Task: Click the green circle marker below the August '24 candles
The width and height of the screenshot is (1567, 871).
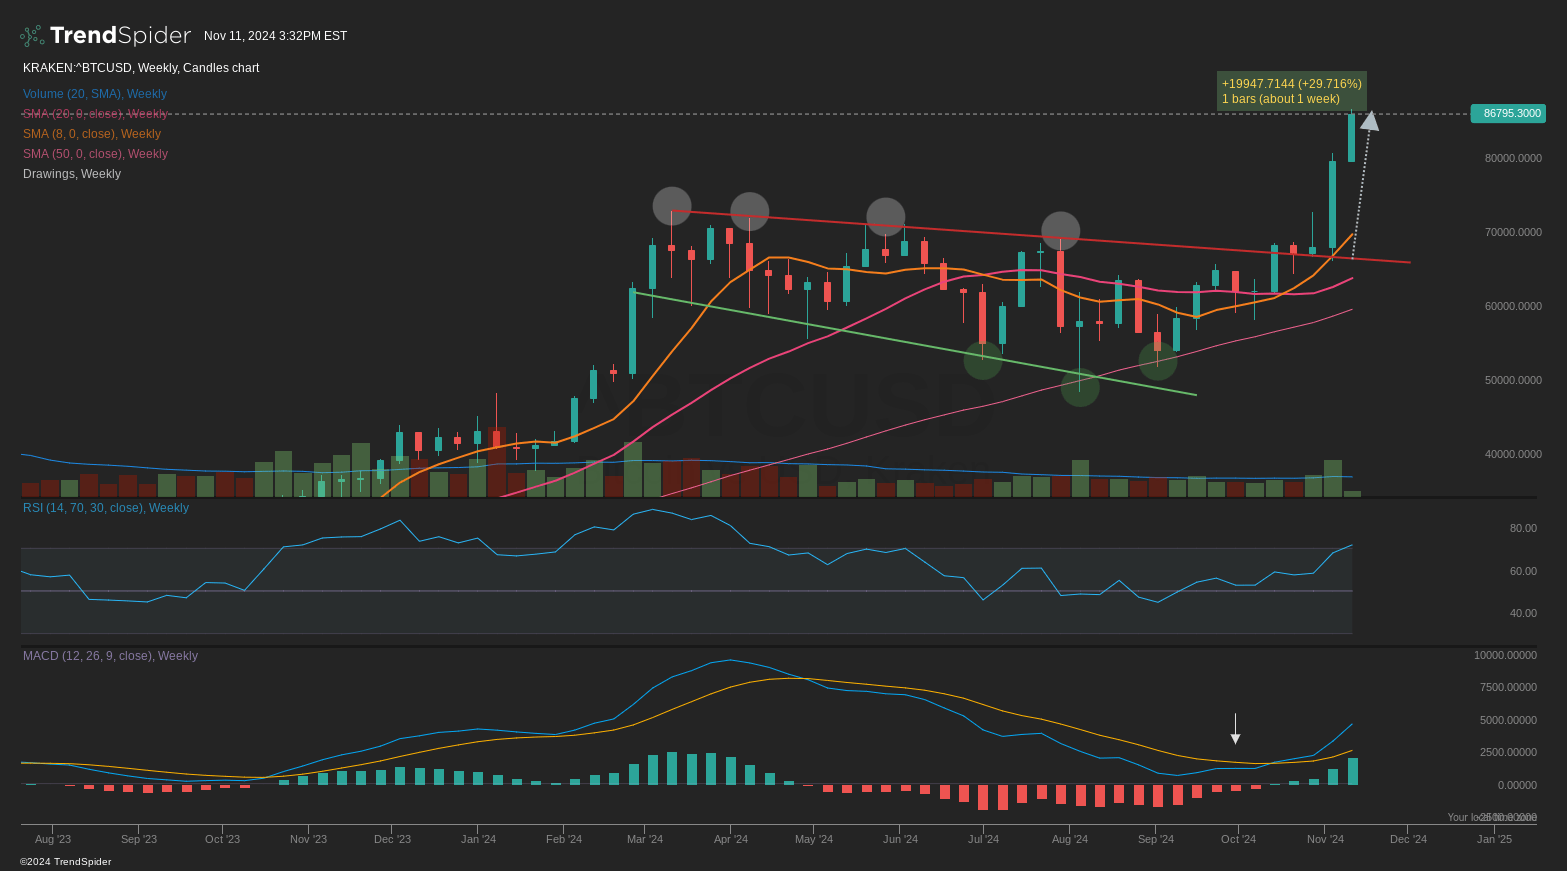Action: coord(1079,388)
